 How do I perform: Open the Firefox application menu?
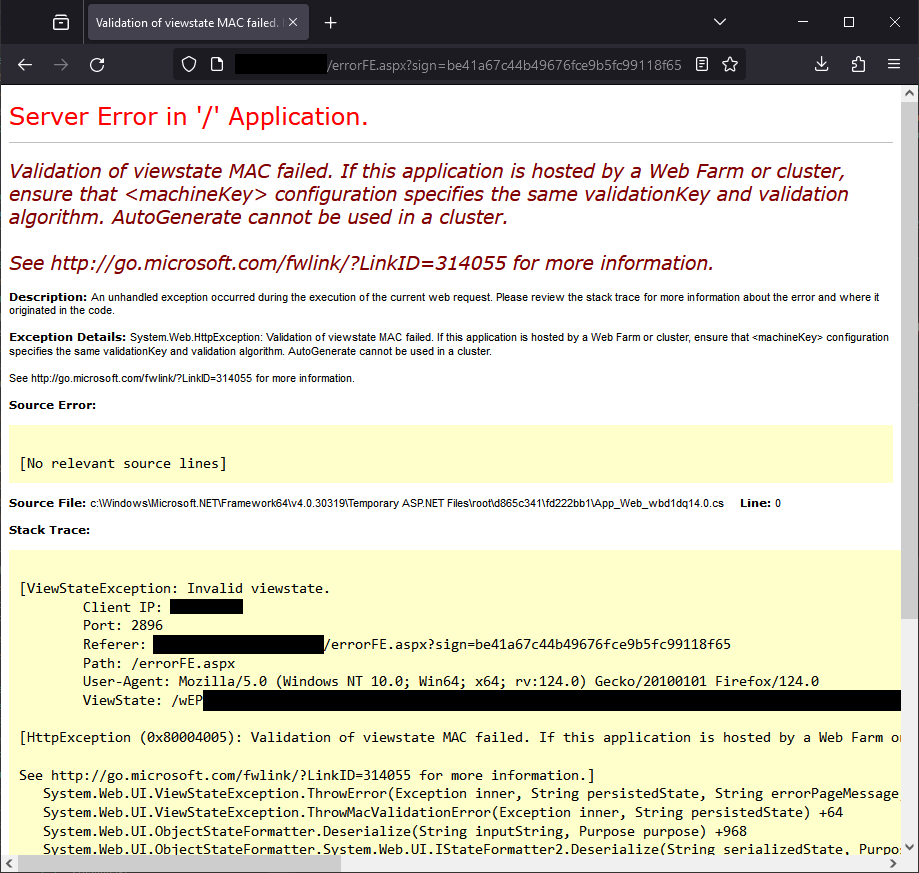tap(894, 64)
